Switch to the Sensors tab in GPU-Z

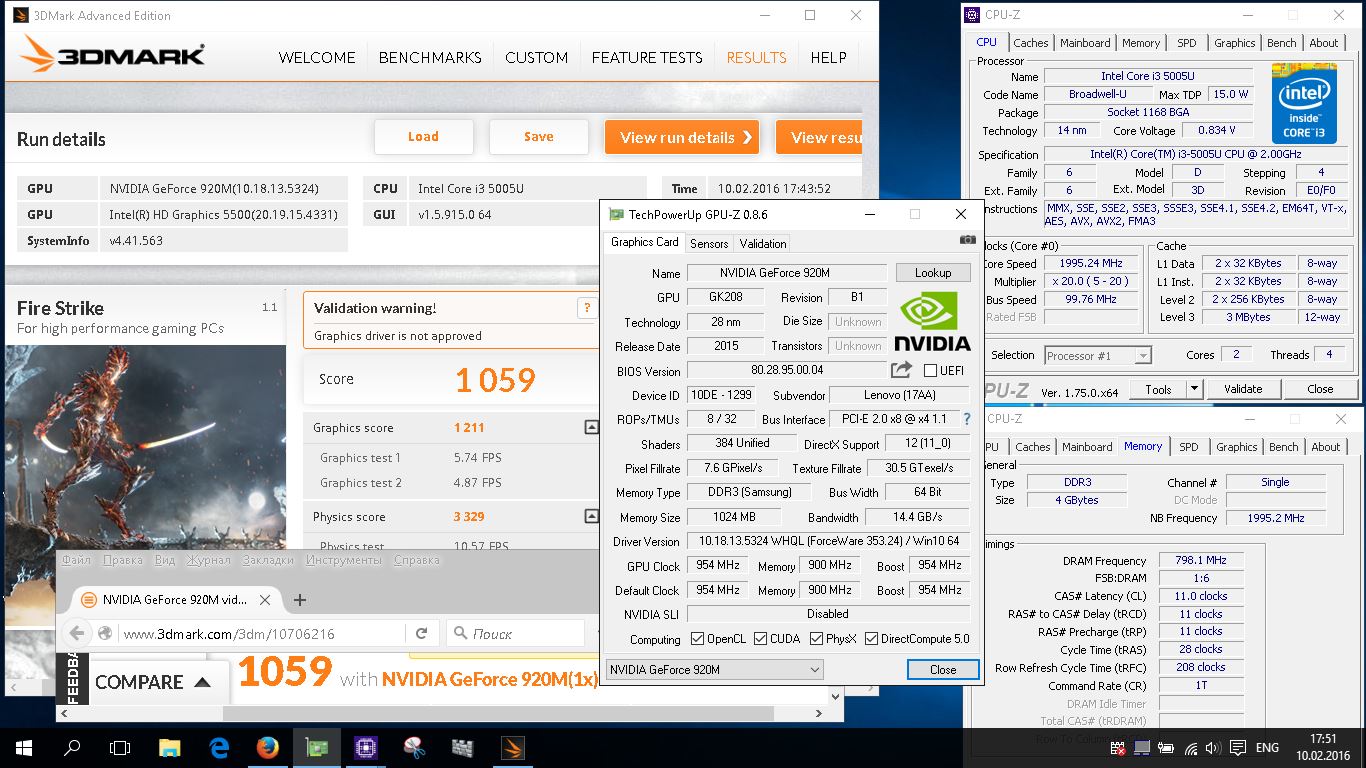[709, 243]
